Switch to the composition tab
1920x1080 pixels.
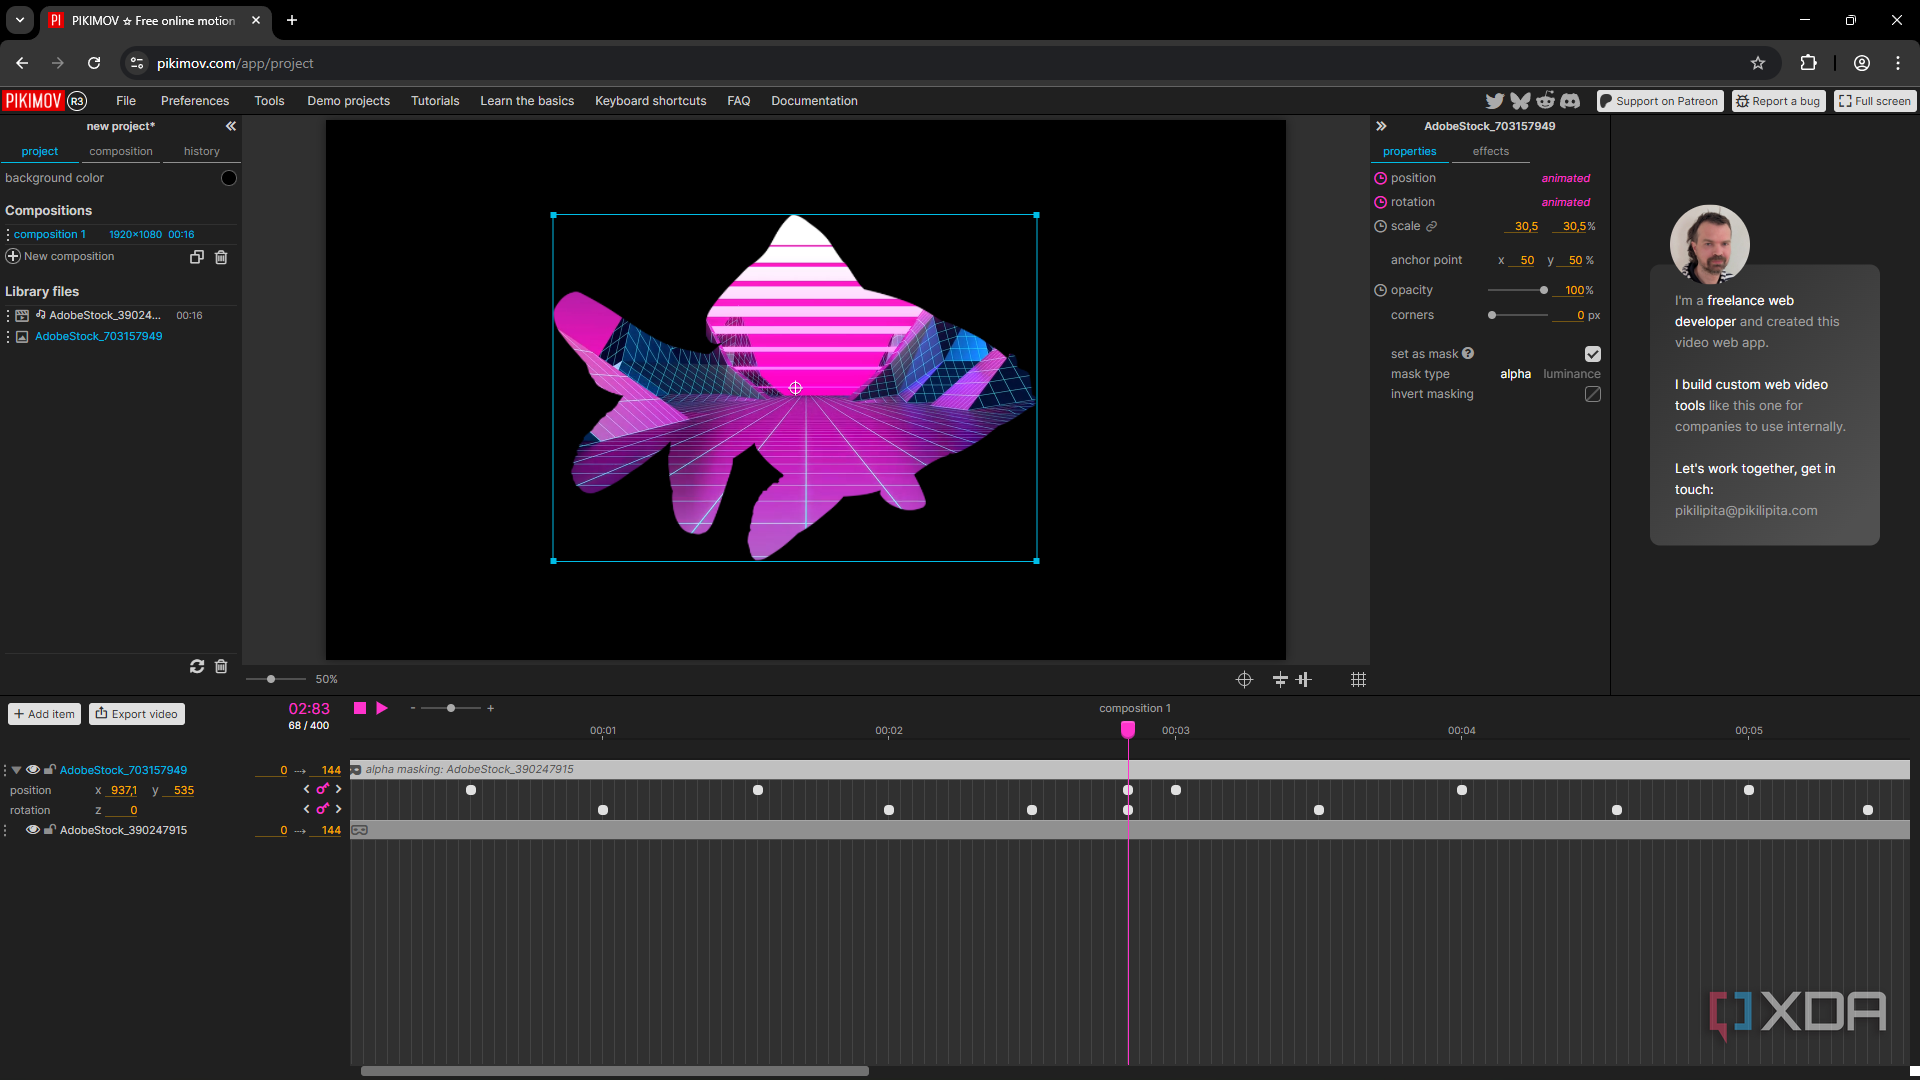121,151
